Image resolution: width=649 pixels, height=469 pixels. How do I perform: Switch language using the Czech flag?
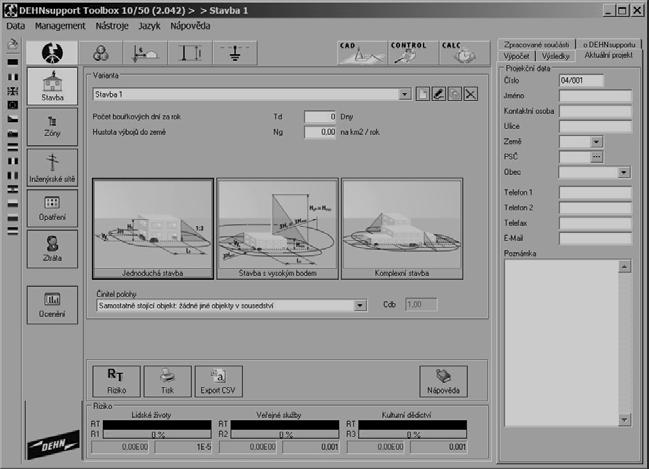[13, 119]
